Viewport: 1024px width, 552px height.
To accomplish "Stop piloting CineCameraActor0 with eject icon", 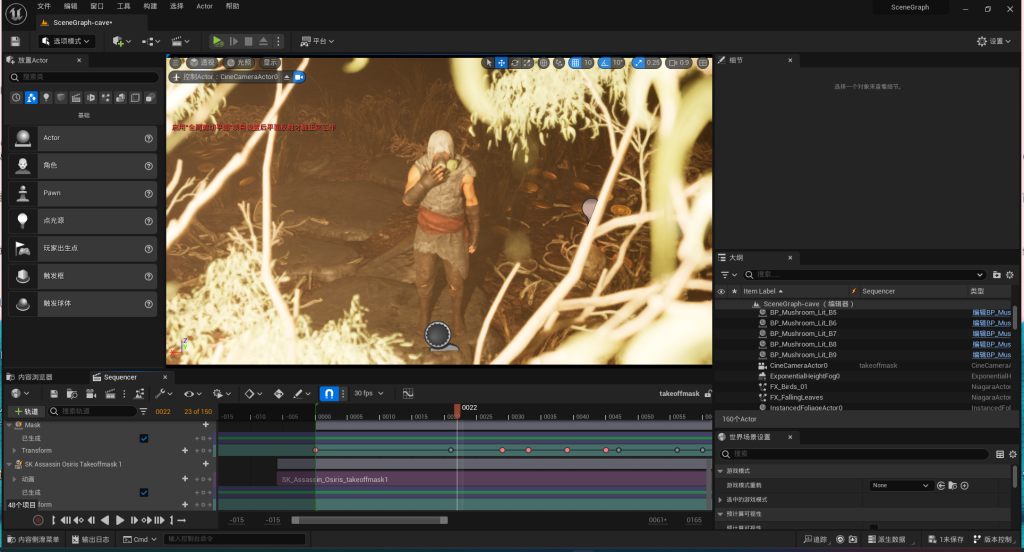I will point(286,77).
